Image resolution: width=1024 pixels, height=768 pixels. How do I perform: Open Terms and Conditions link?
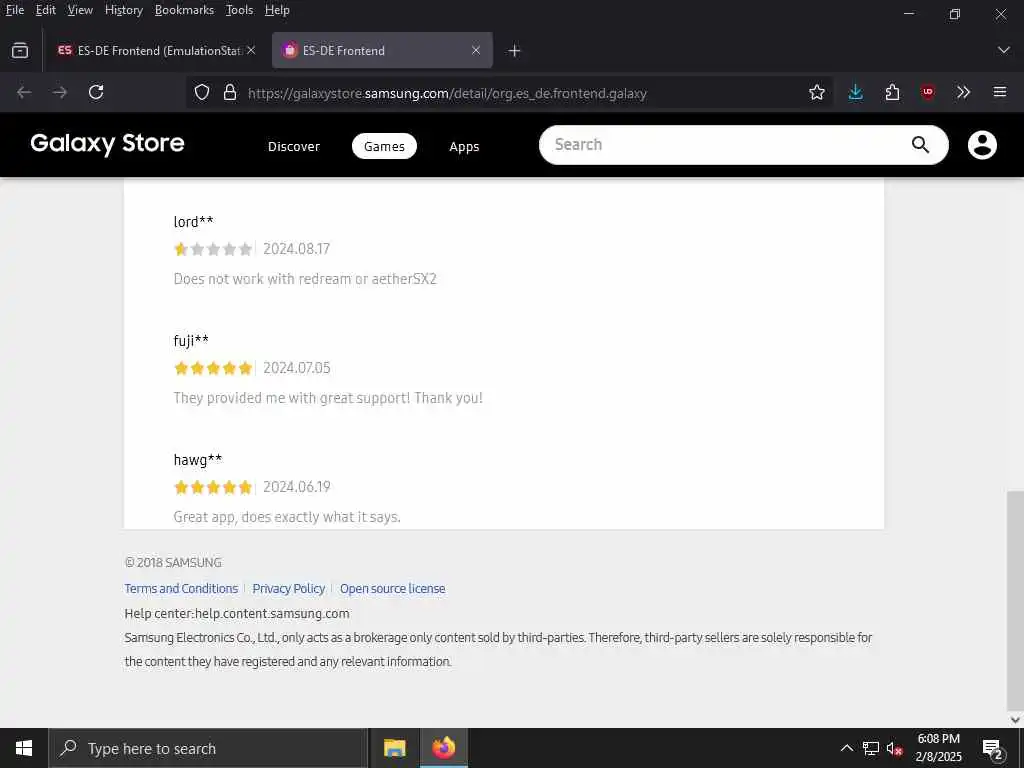point(182,588)
